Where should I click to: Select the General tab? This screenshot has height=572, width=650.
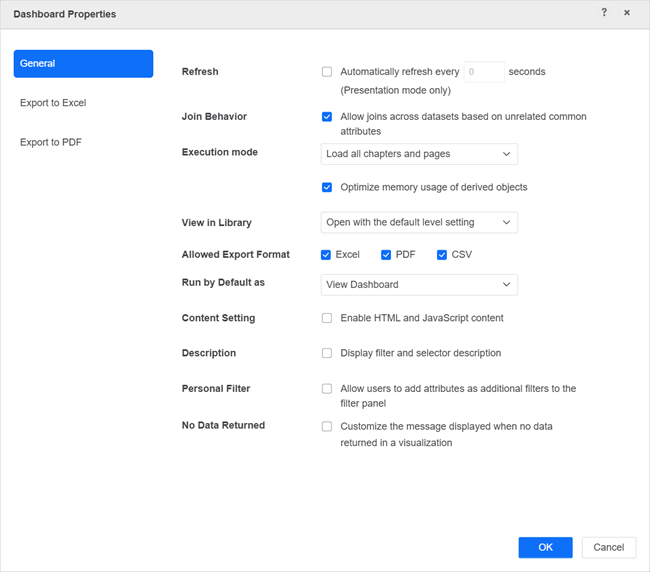pyautogui.click(x=83, y=64)
